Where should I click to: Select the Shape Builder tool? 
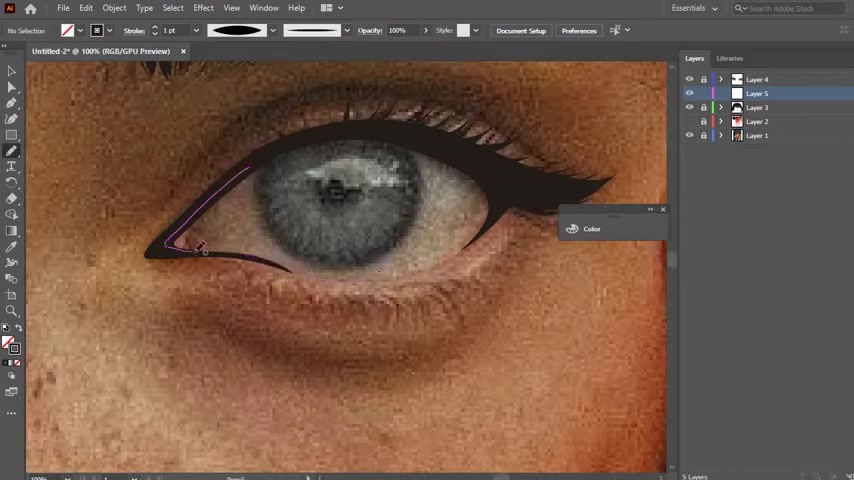pyautogui.click(x=11, y=215)
